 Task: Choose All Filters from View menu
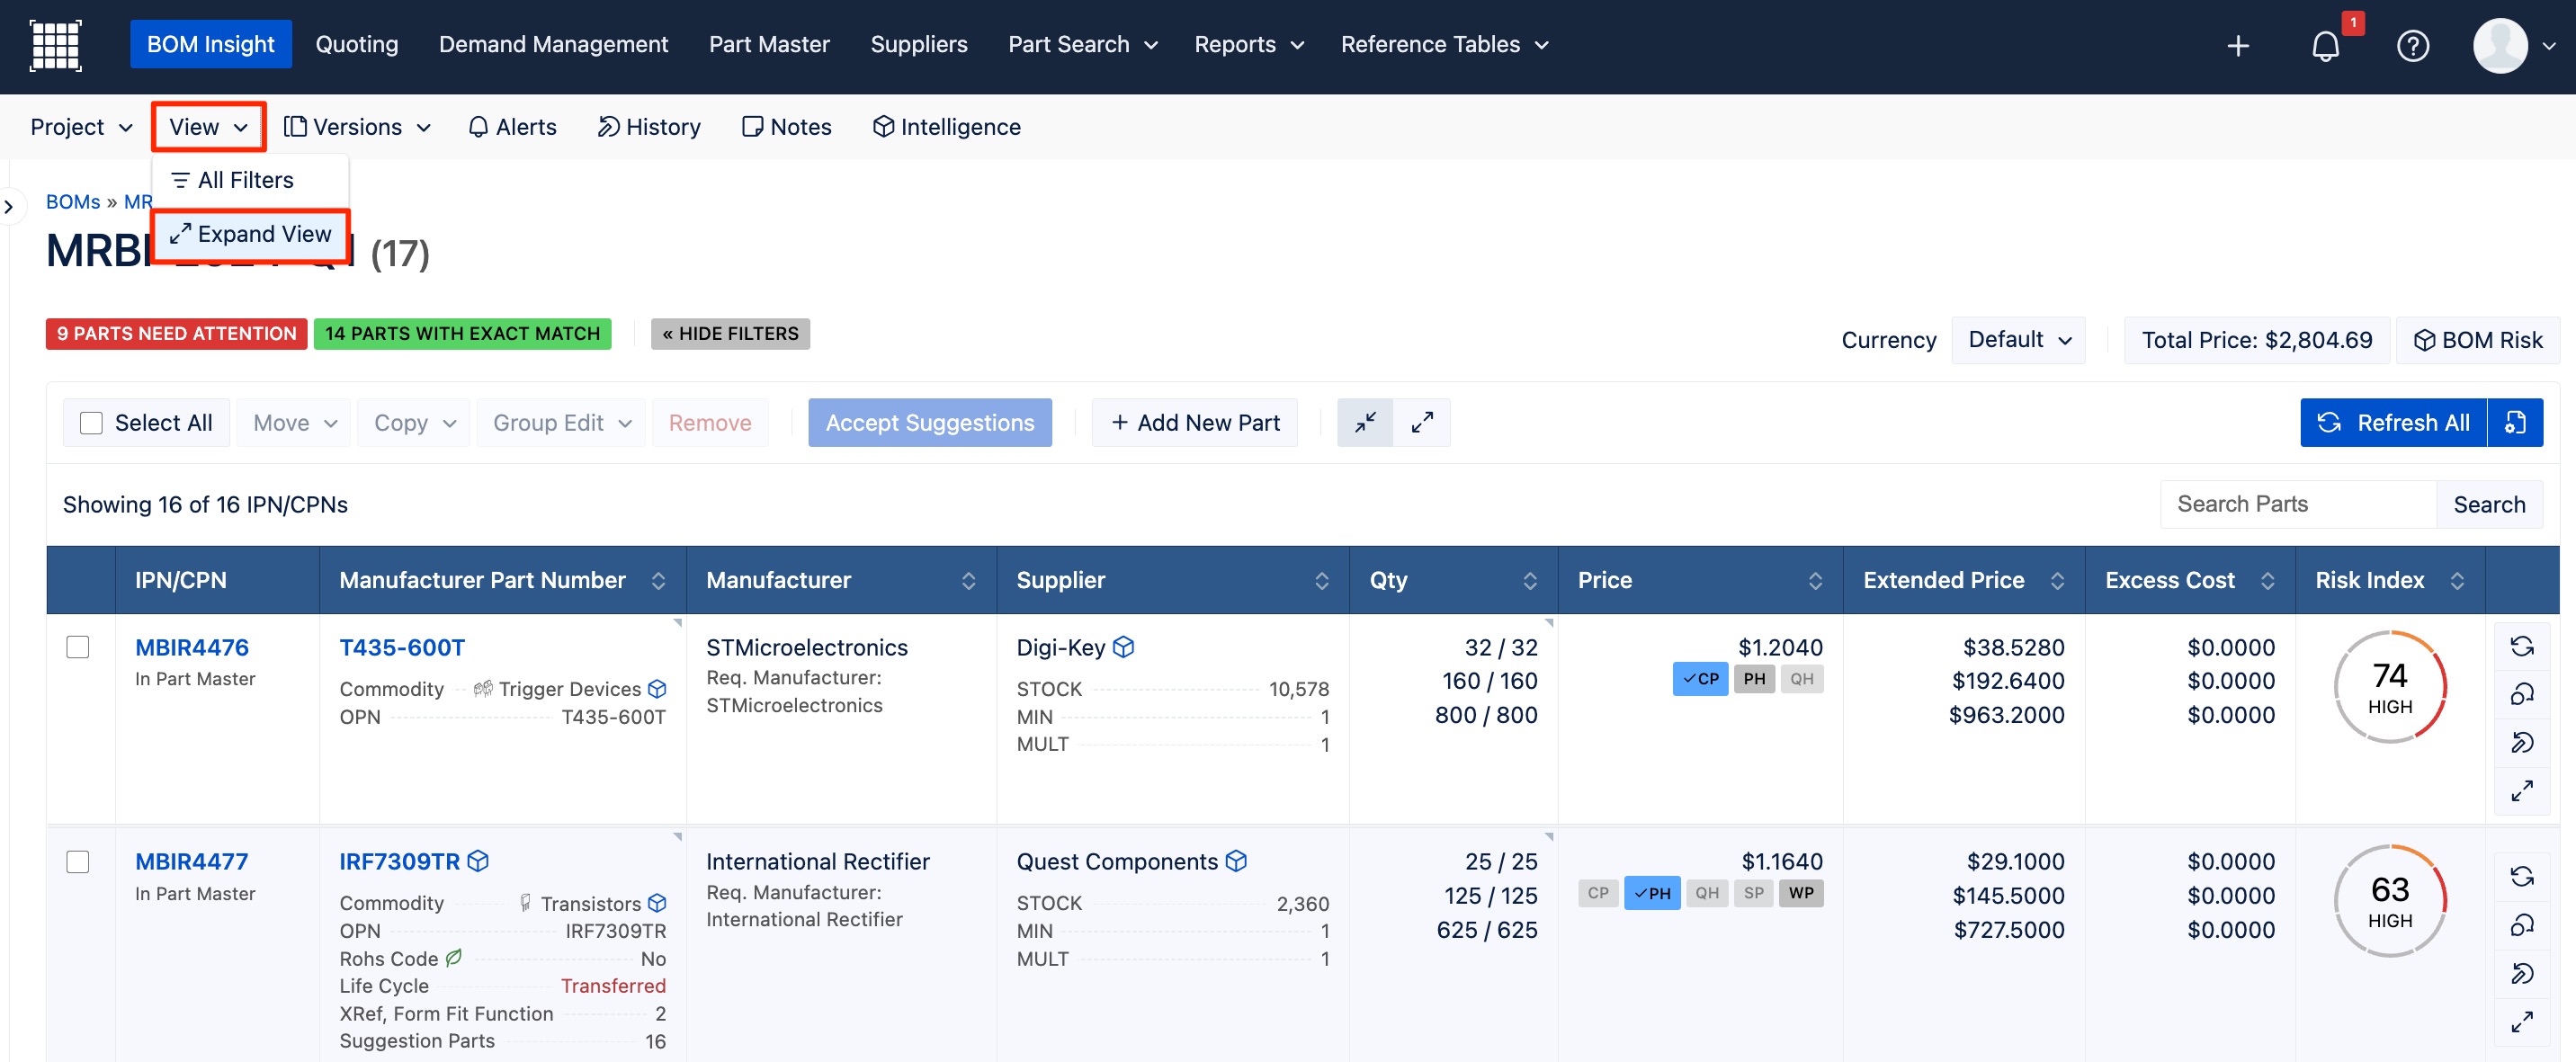(250, 181)
